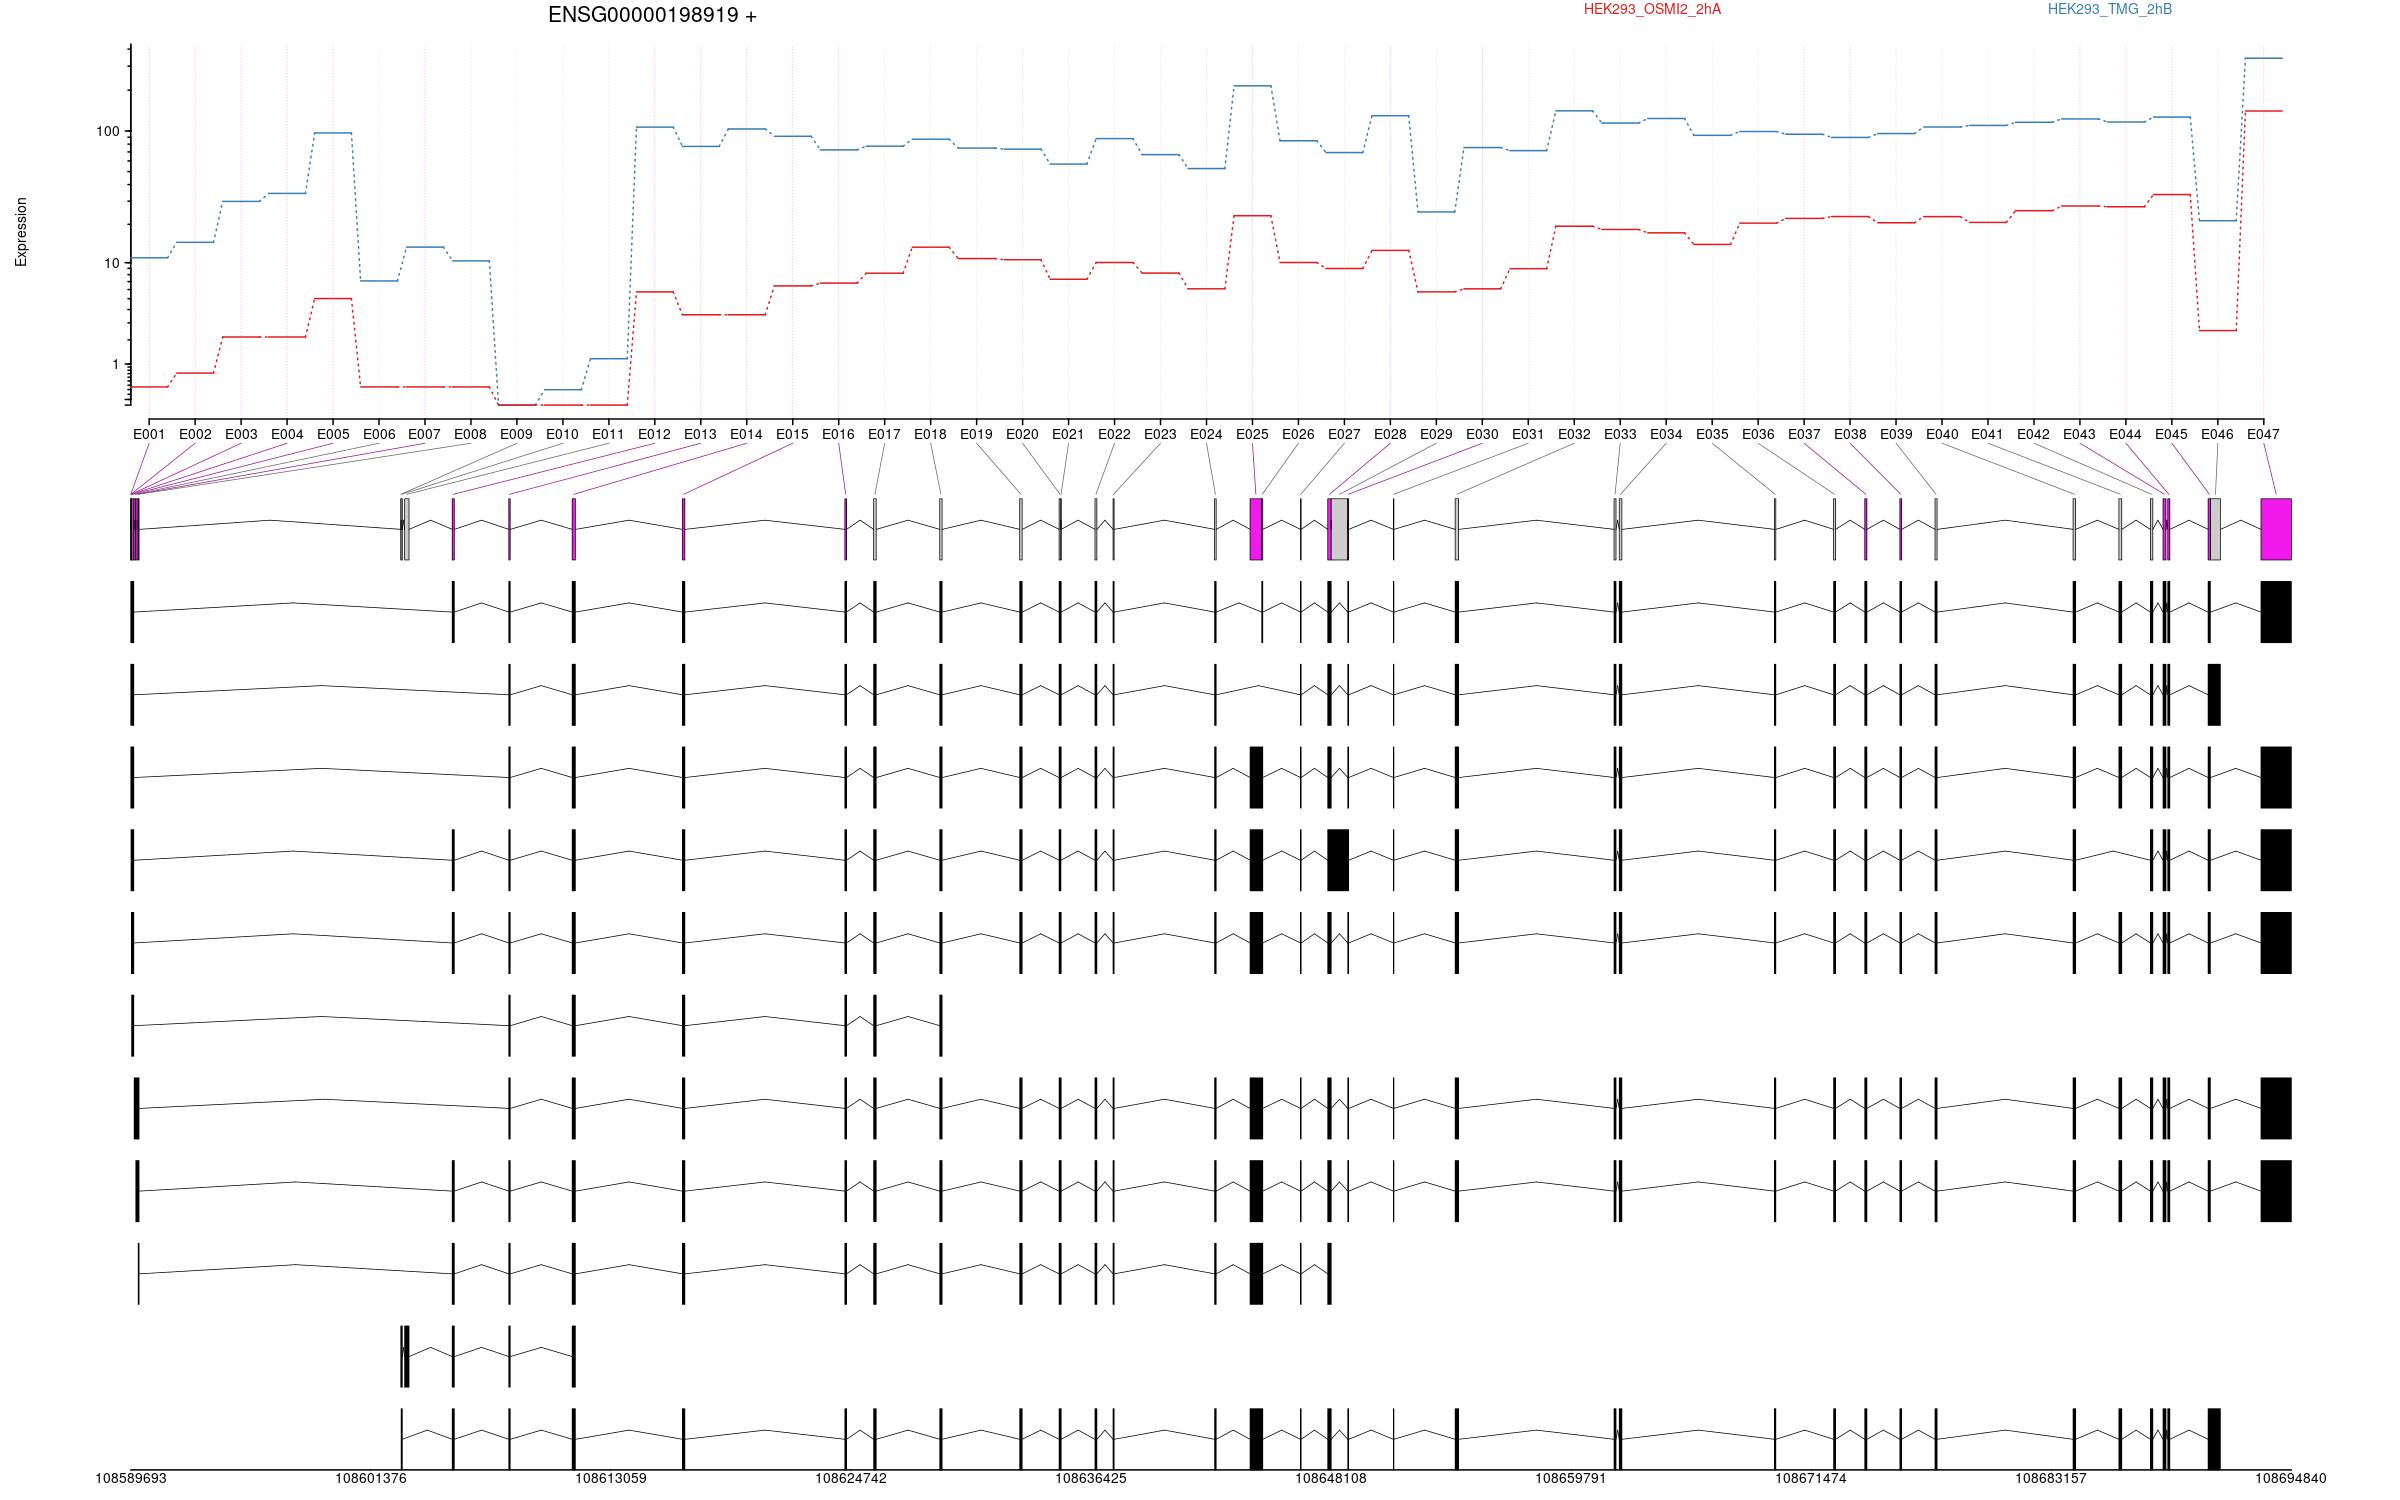Click genomic coordinate 108671474

[x=1811, y=1478]
